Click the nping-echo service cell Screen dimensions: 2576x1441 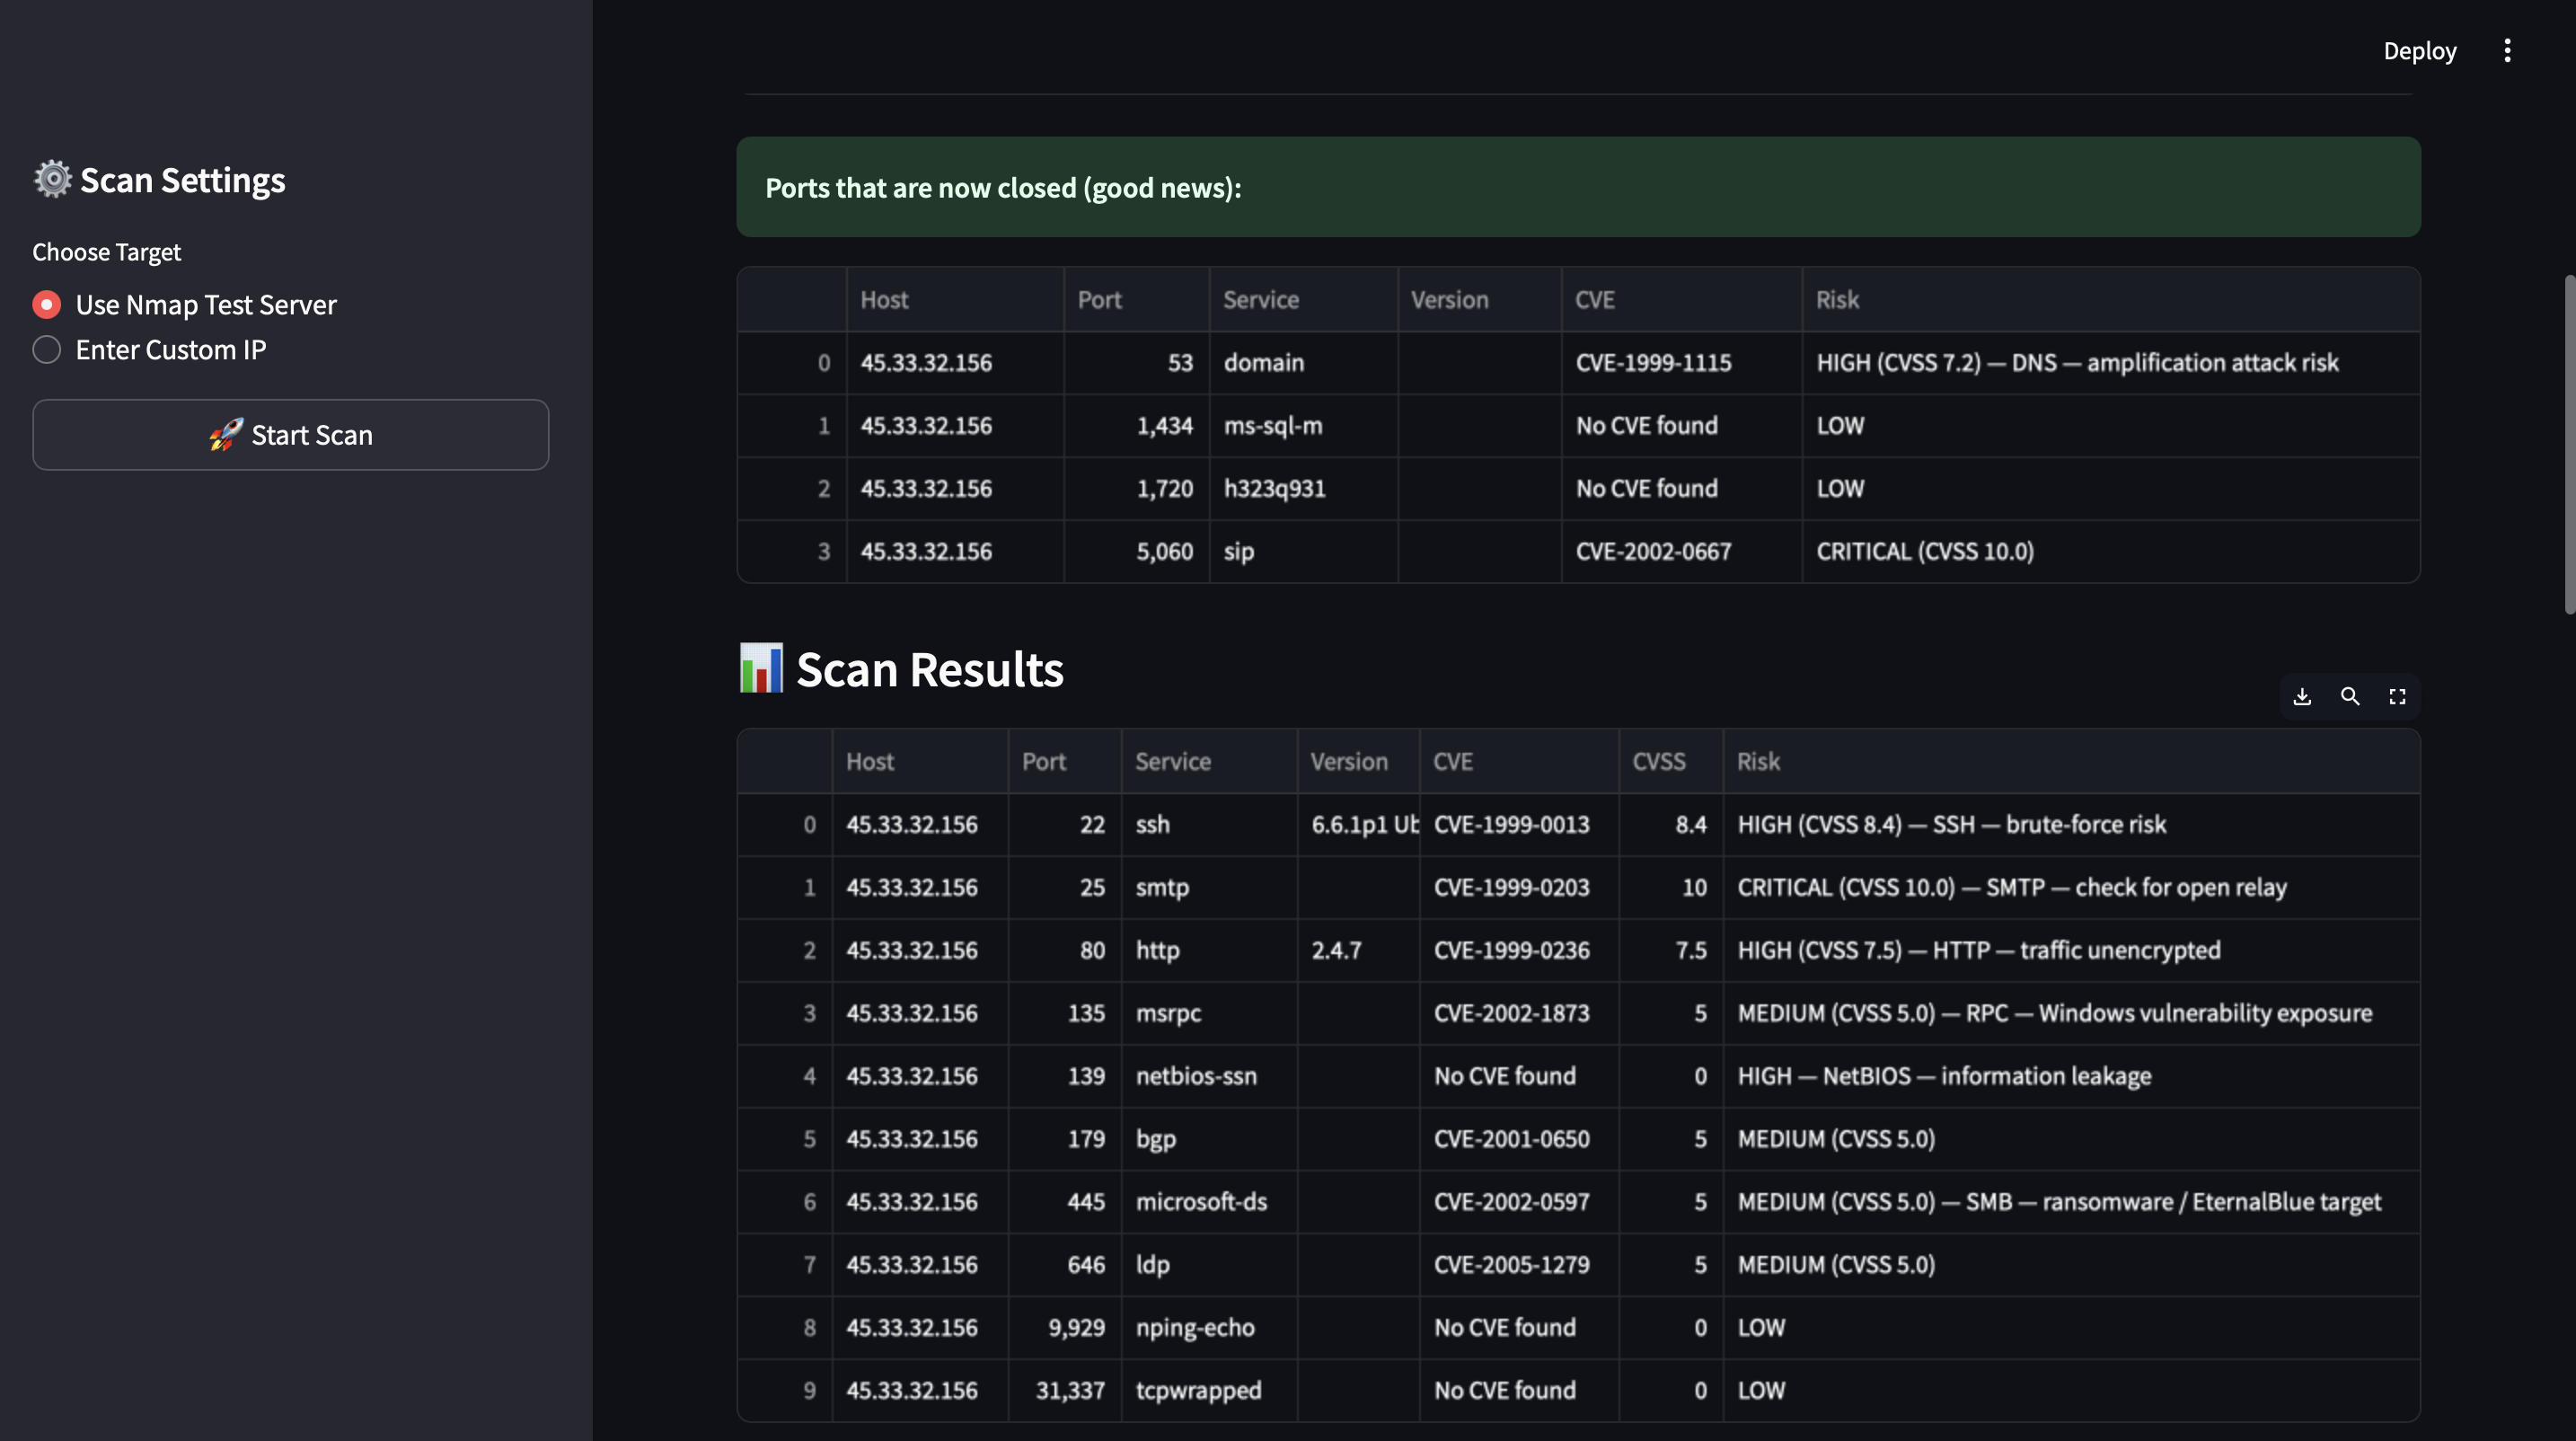(x=1209, y=1329)
